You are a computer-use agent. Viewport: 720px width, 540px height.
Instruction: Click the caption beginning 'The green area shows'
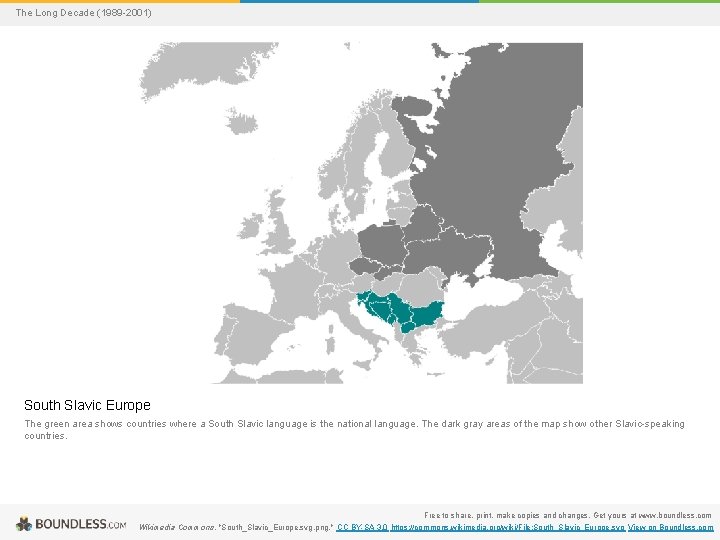tap(354, 430)
